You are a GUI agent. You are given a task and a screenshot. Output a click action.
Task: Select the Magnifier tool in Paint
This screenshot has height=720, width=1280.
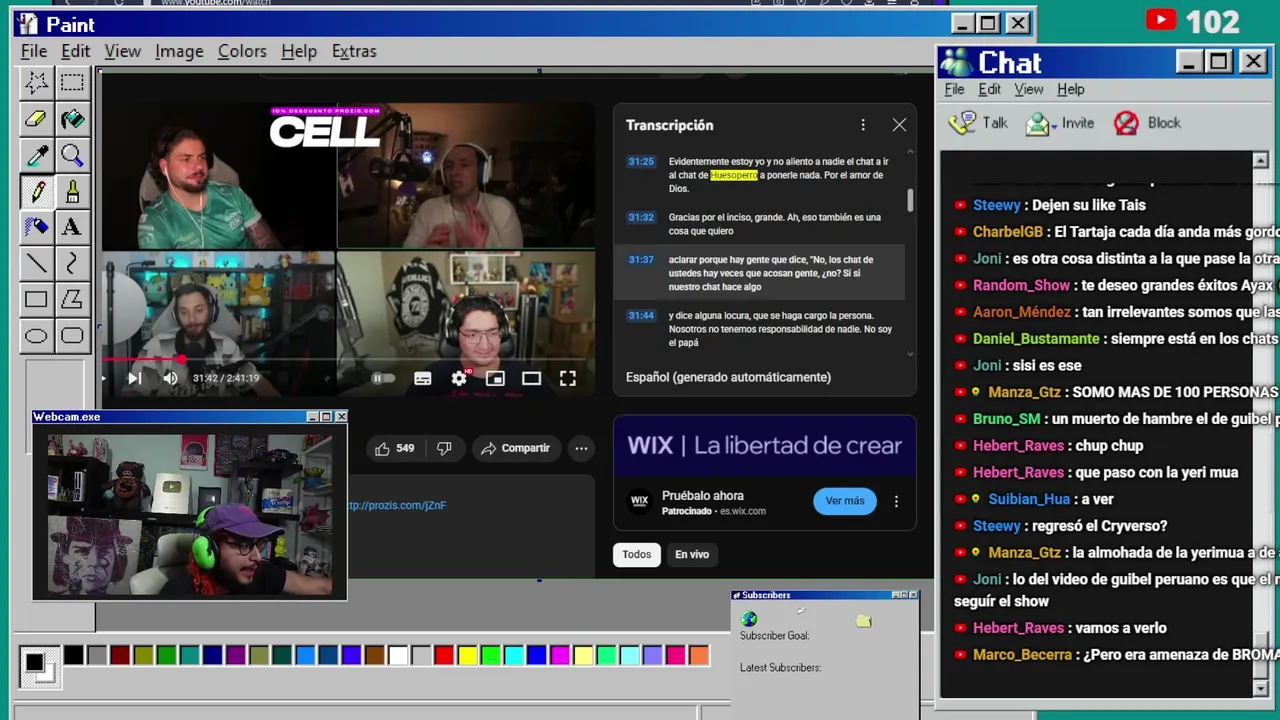[x=72, y=155]
